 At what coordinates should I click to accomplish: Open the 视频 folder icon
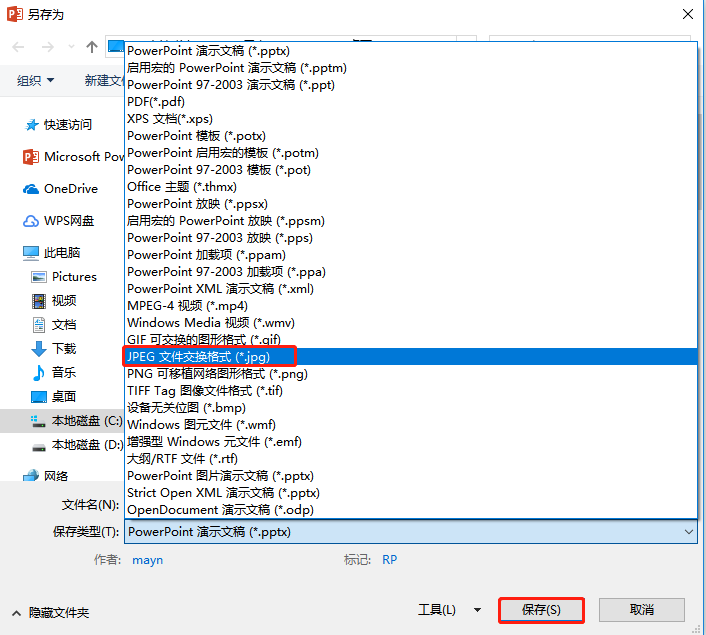pos(39,301)
